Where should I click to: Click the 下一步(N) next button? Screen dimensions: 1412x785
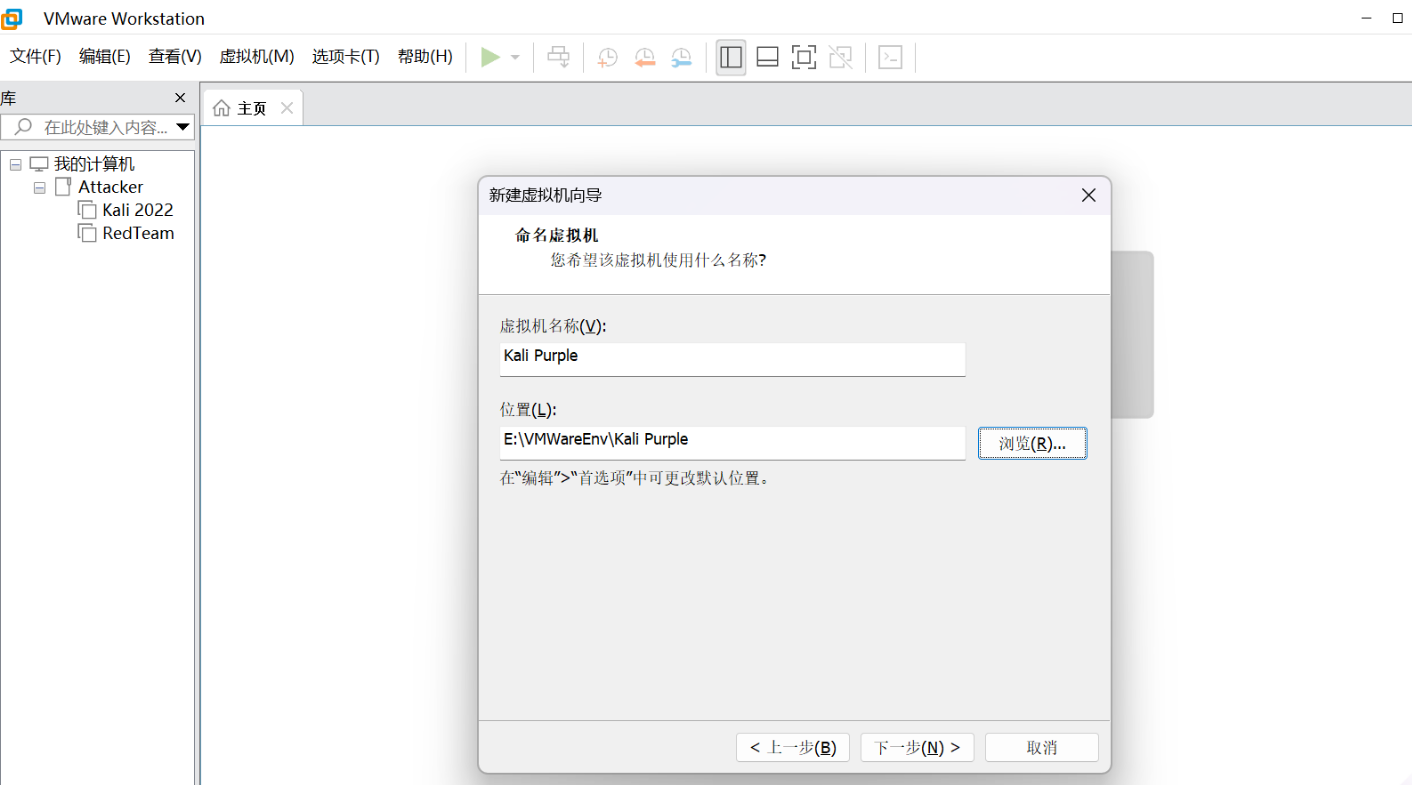point(917,747)
